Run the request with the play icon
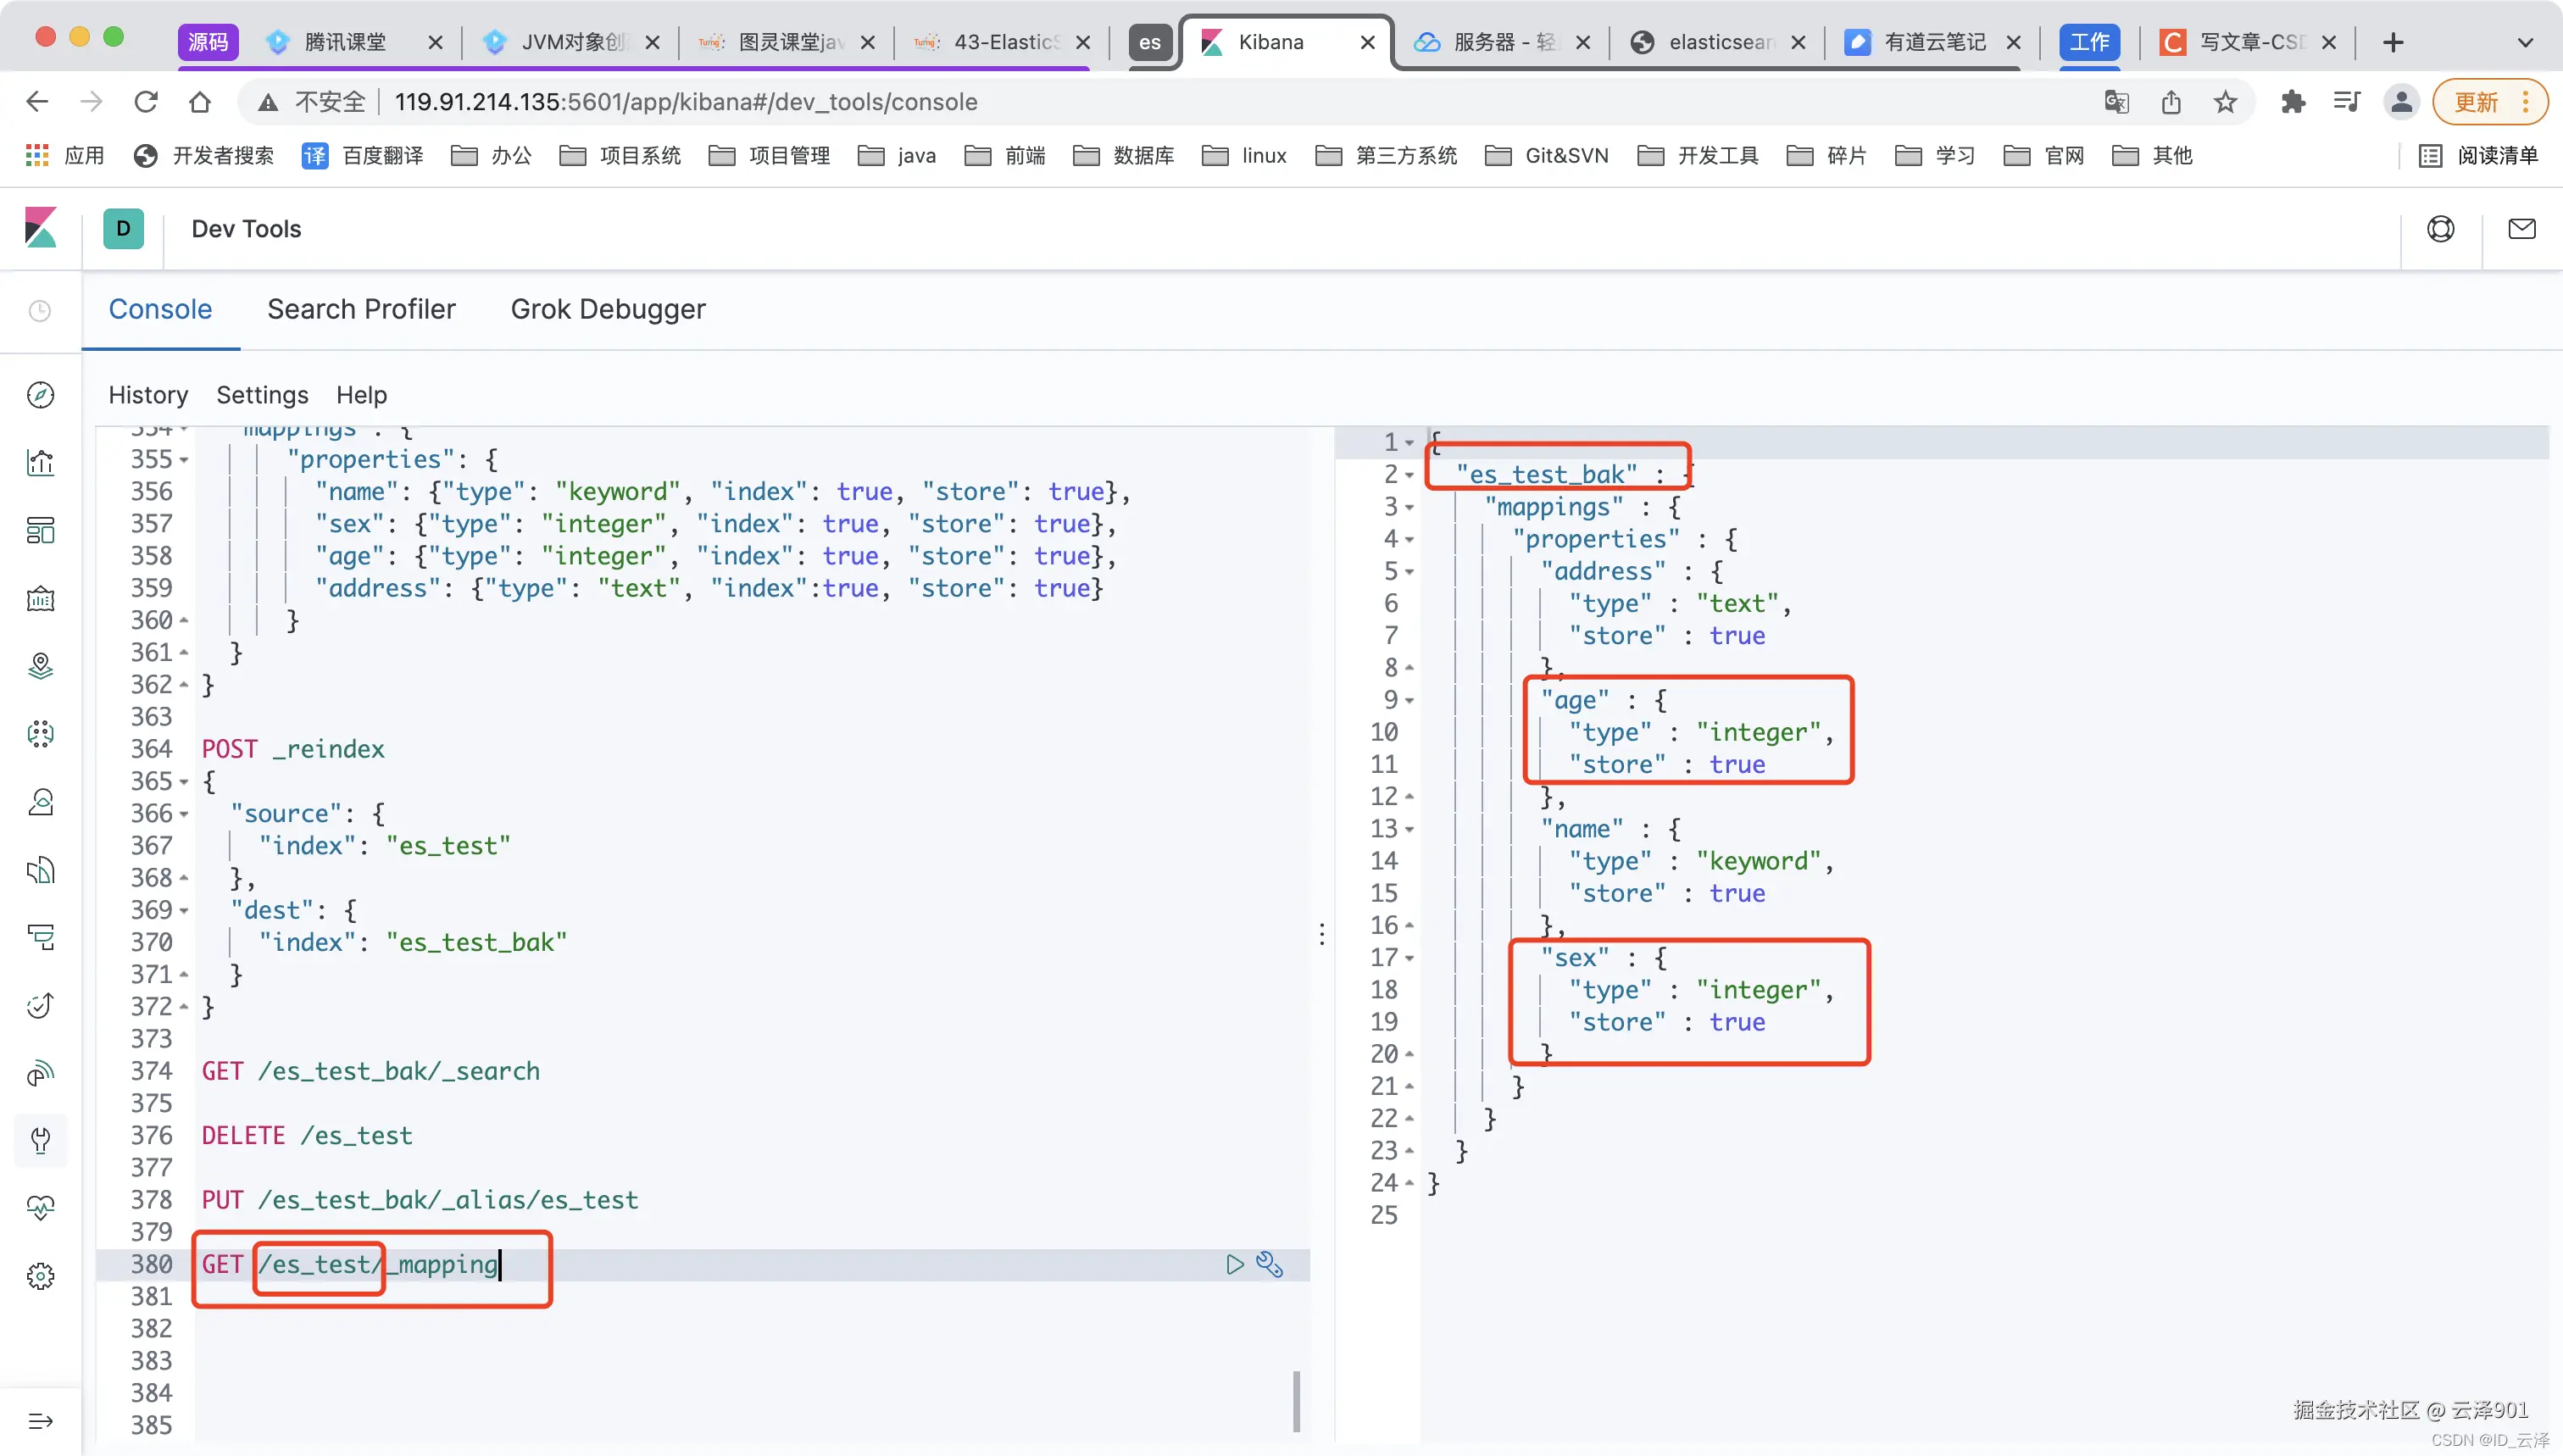This screenshot has height=1456, width=2563. (x=1234, y=1265)
